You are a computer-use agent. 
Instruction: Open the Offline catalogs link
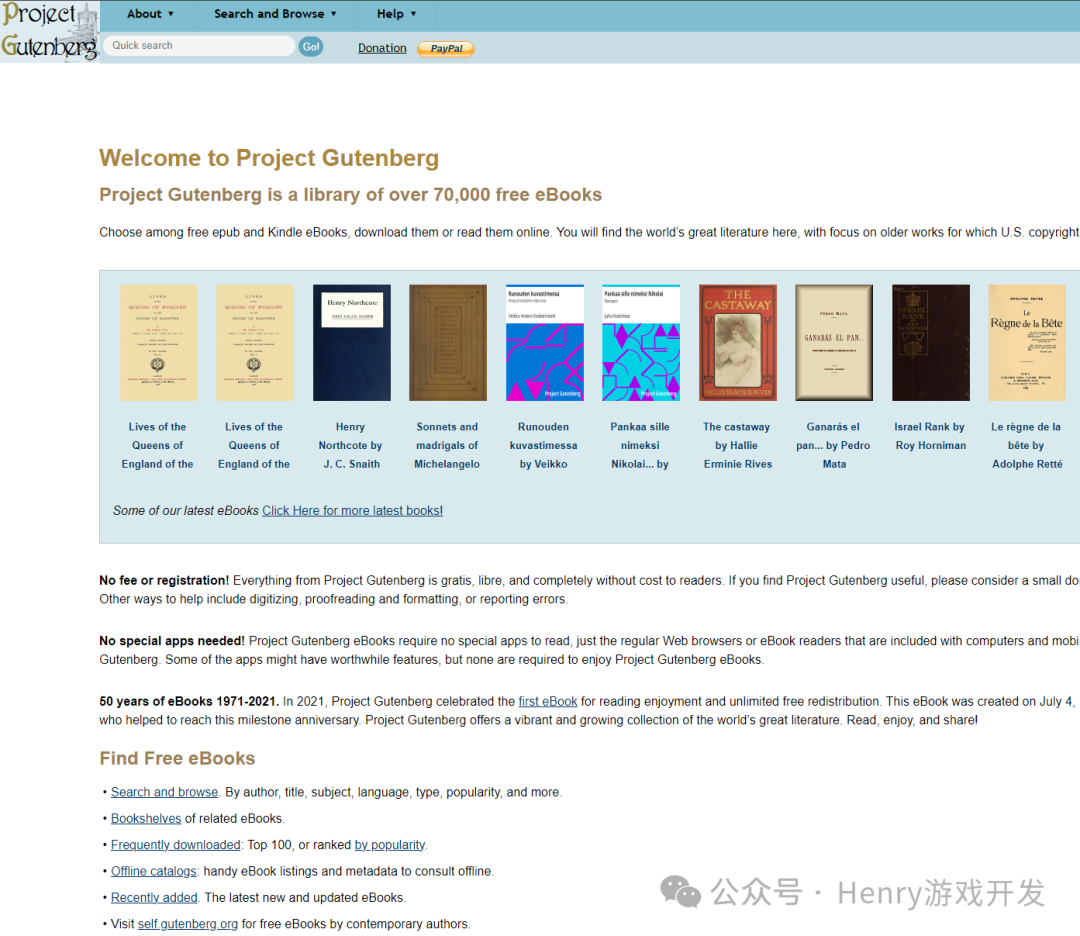pyautogui.click(x=154, y=871)
